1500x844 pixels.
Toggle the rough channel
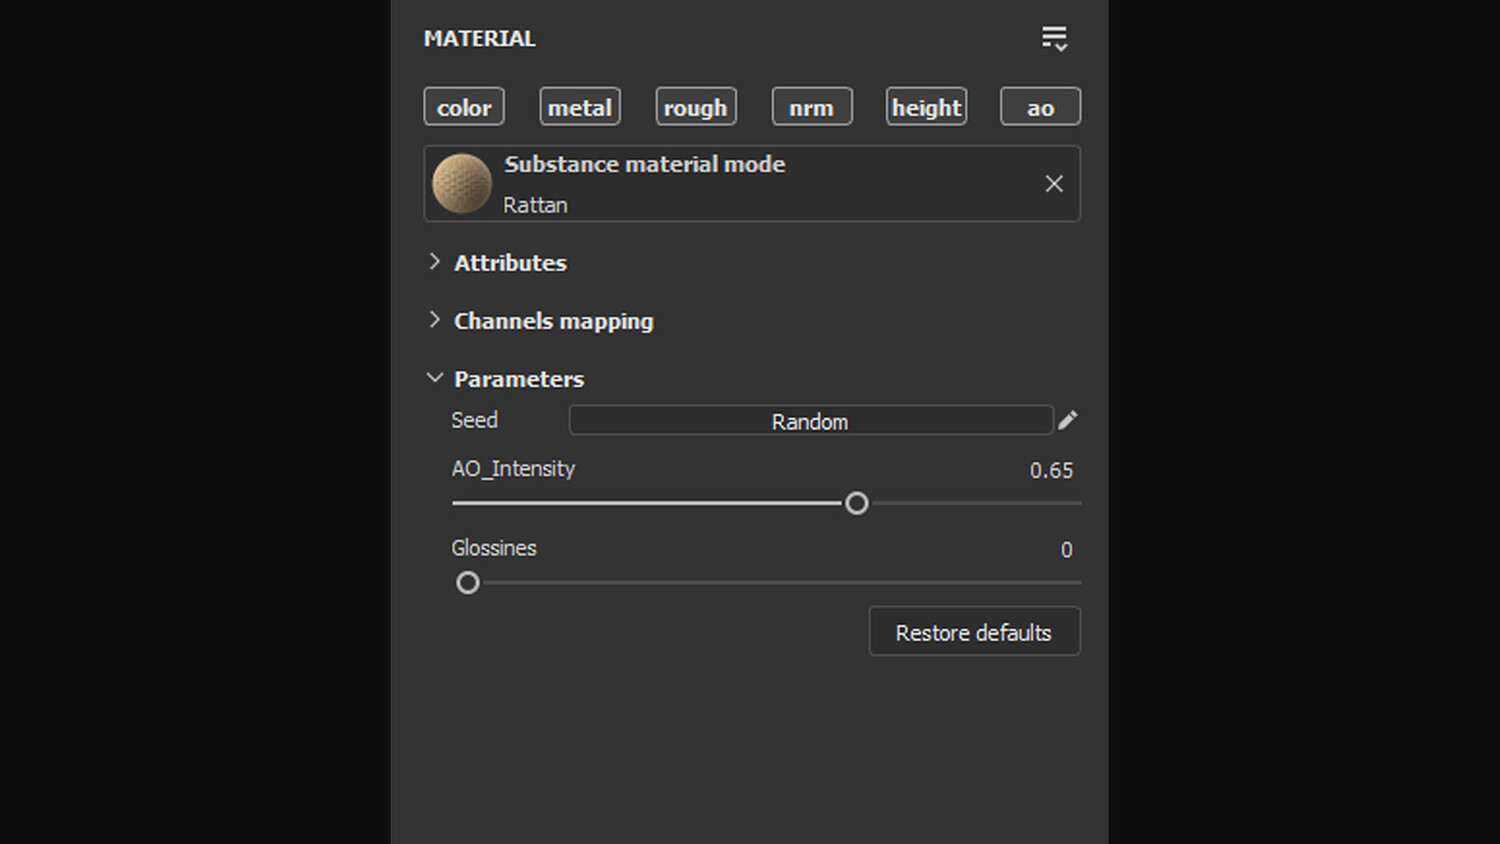696,107
